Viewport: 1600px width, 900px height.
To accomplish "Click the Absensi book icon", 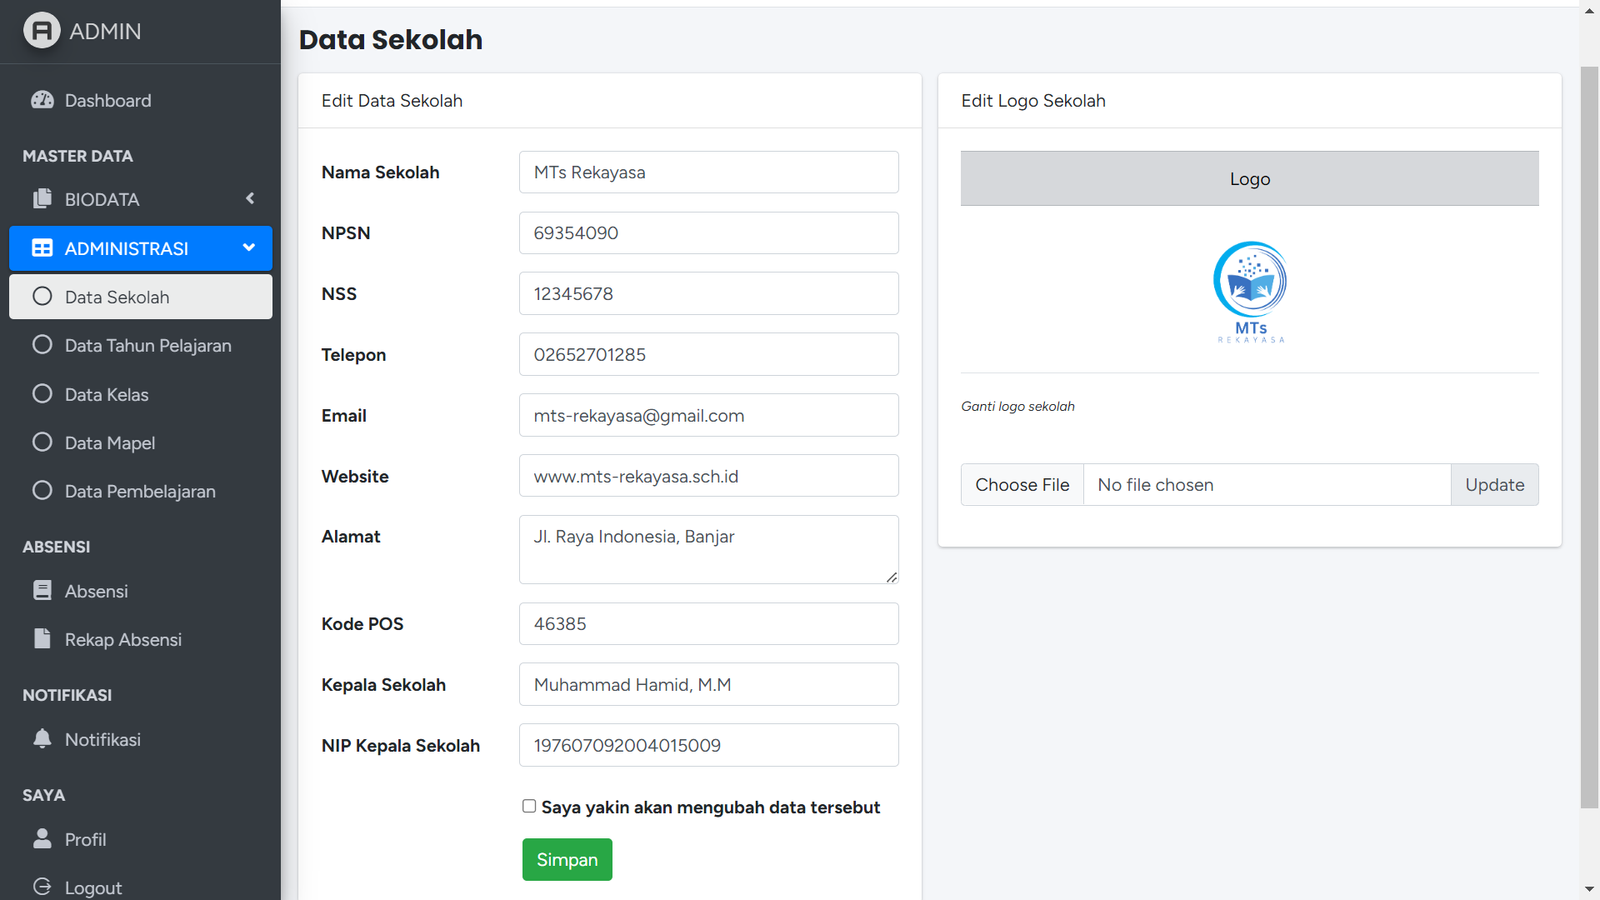I will point(42,591).
